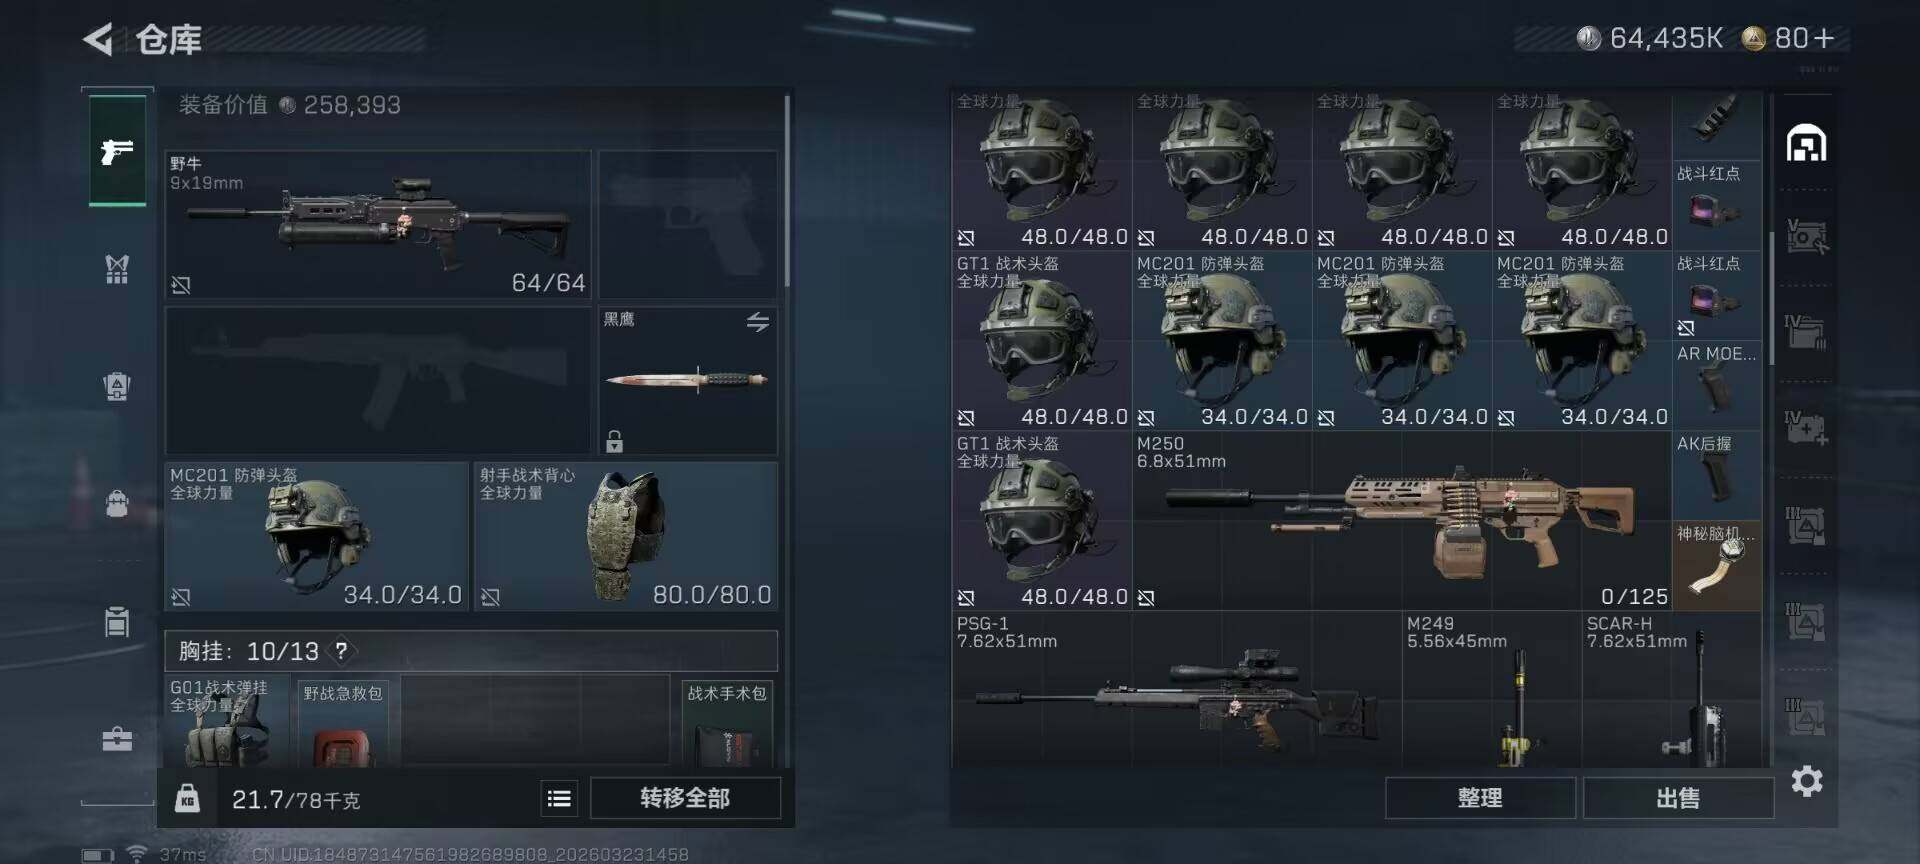Image resolution: width=1920 pixels, height=864 pixels.
Task: Click the 出售 sell button
Action: (1678, 798)
